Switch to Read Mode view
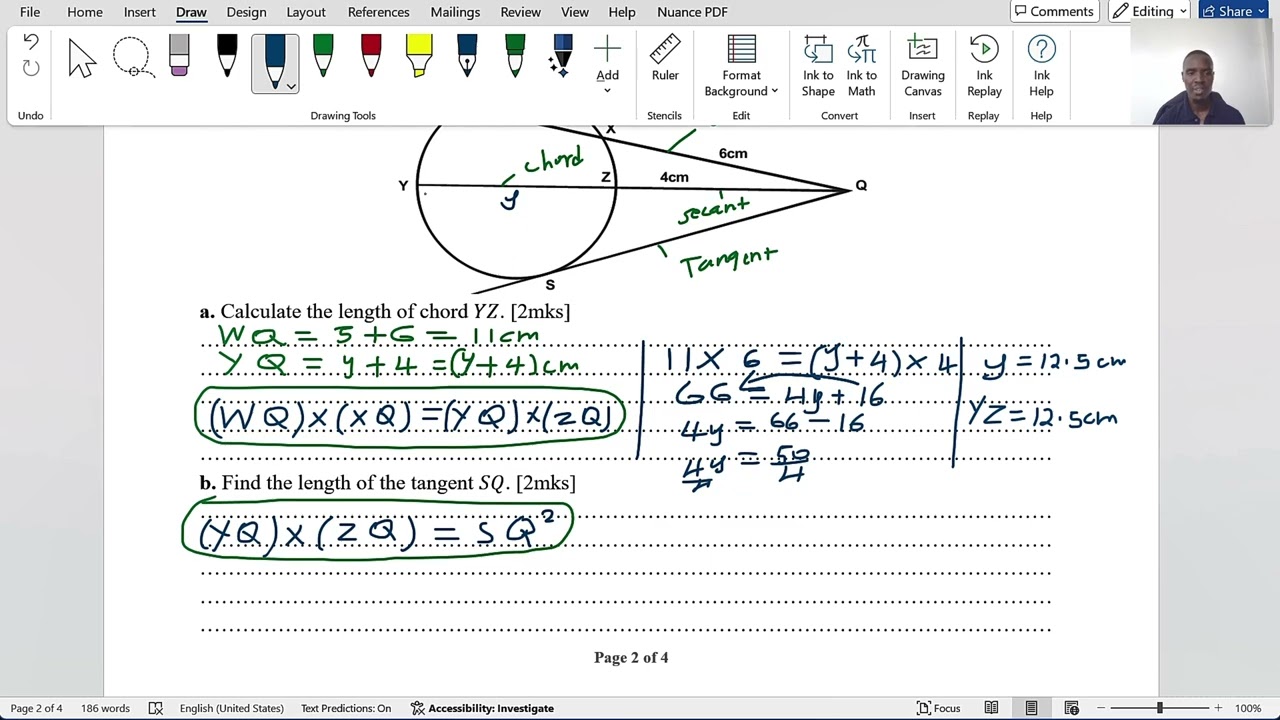 click(x=991, y=708)
